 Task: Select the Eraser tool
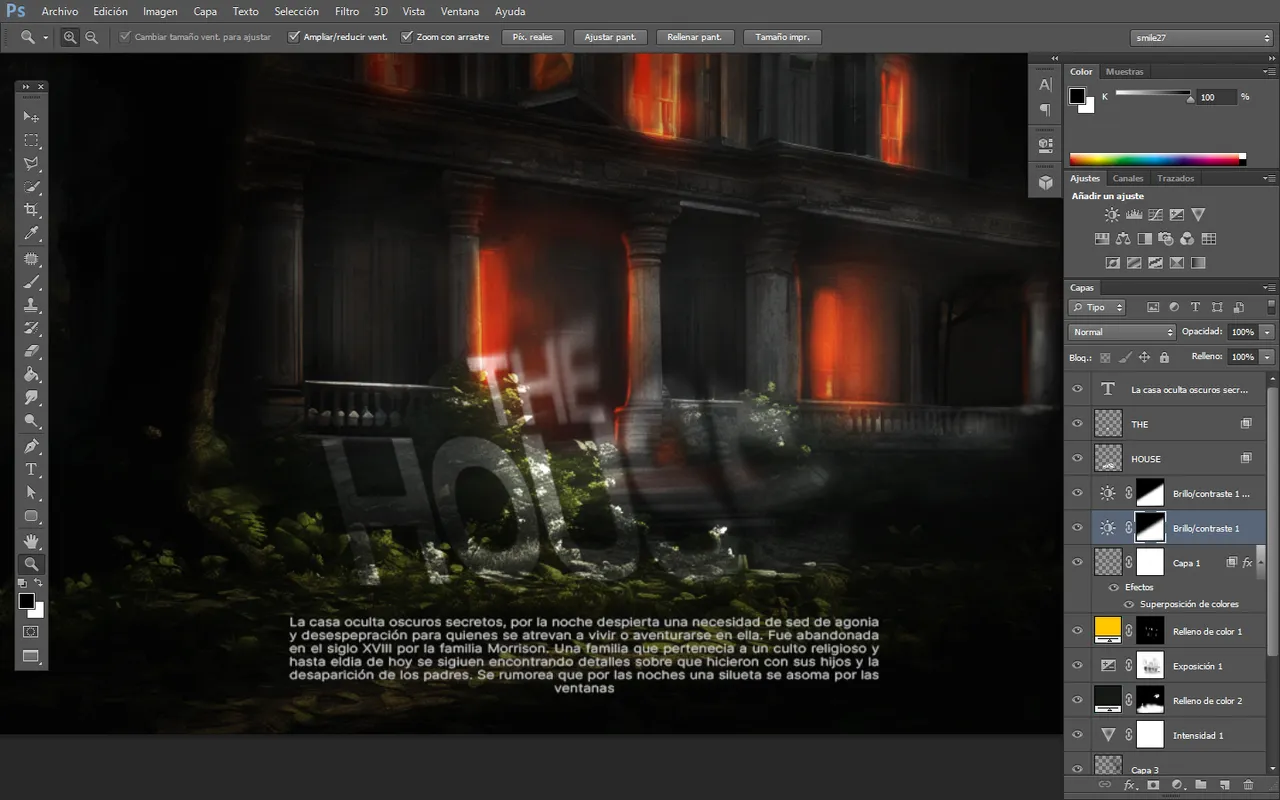coord(31,351)
